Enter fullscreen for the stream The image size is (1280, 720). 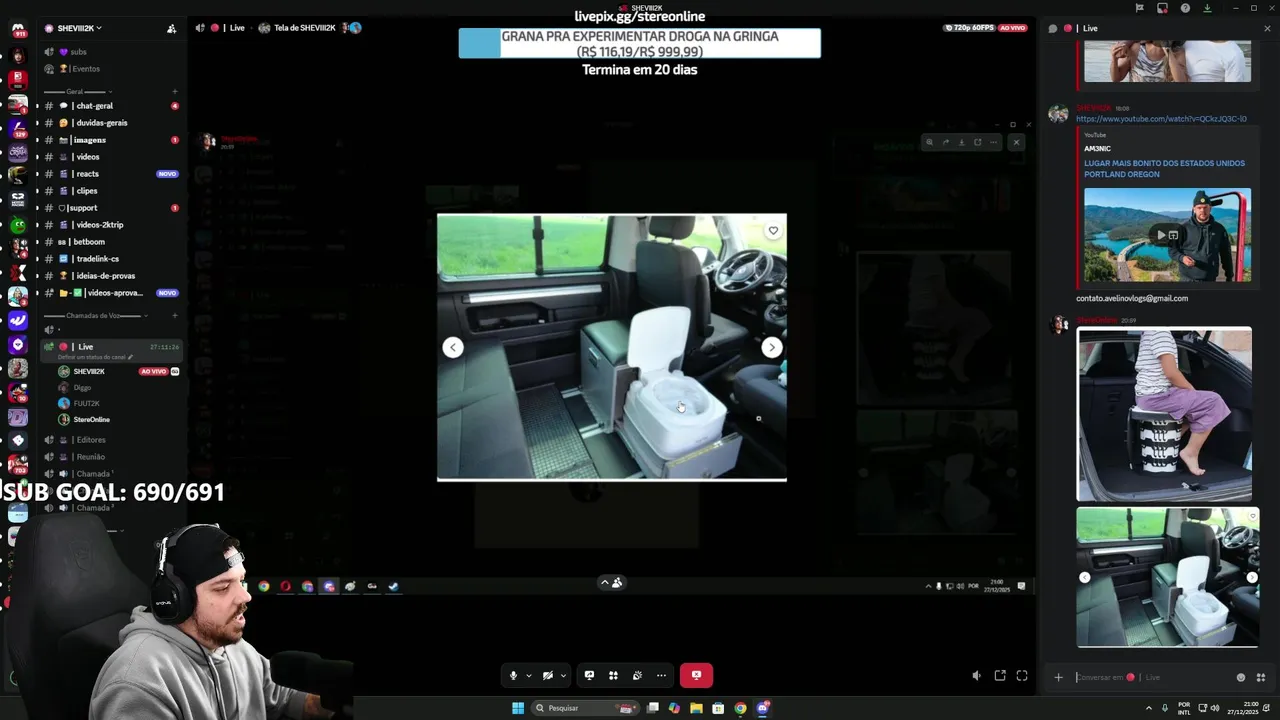[x=1022, y=676]
